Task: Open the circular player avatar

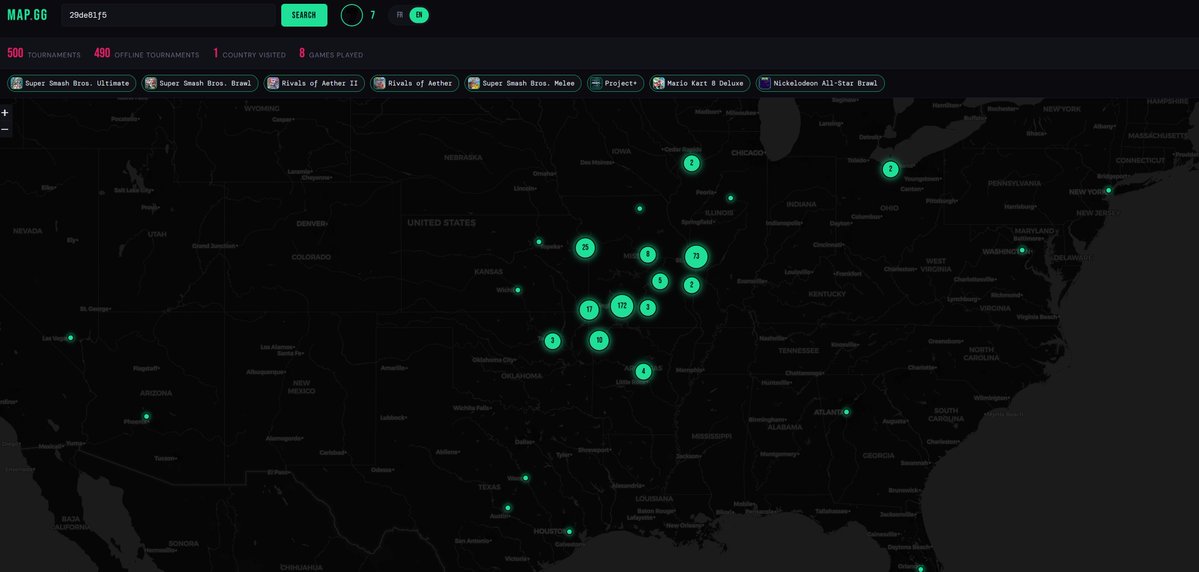Action: [351, 15]
